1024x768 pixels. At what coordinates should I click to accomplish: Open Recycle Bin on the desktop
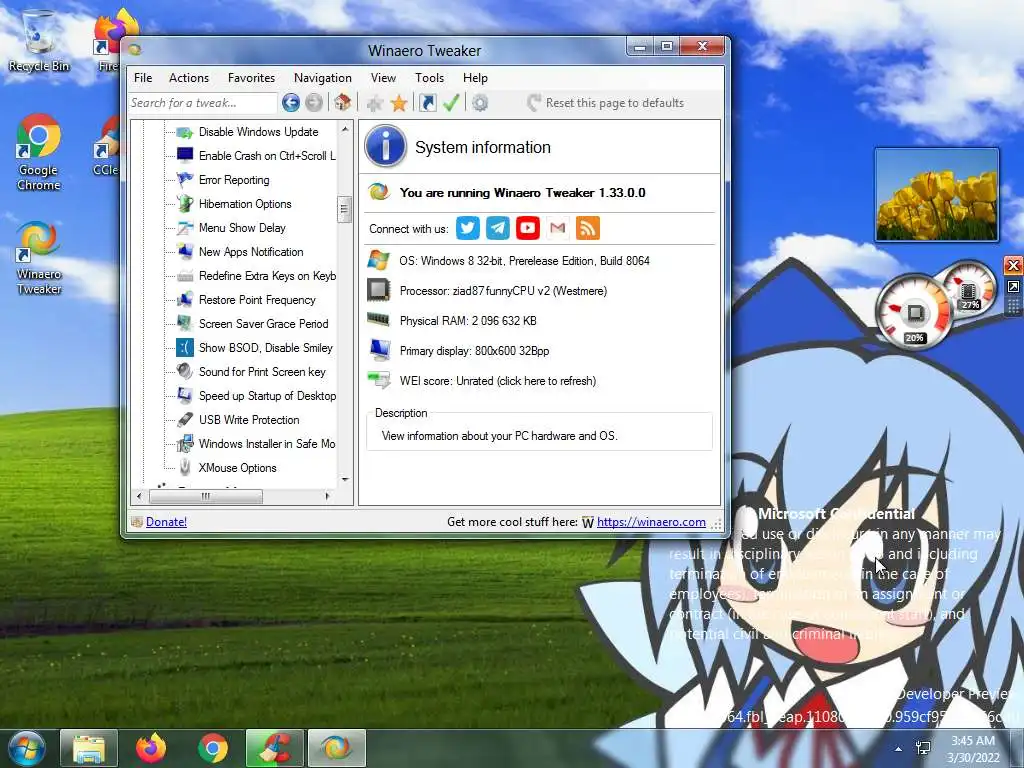pyautogui.click(x=39, y=40)
